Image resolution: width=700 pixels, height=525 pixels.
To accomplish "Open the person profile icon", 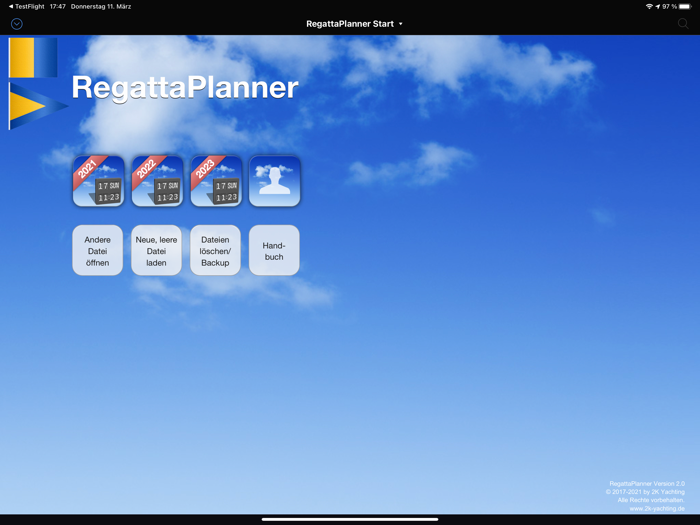I will [x=275, y=181].
